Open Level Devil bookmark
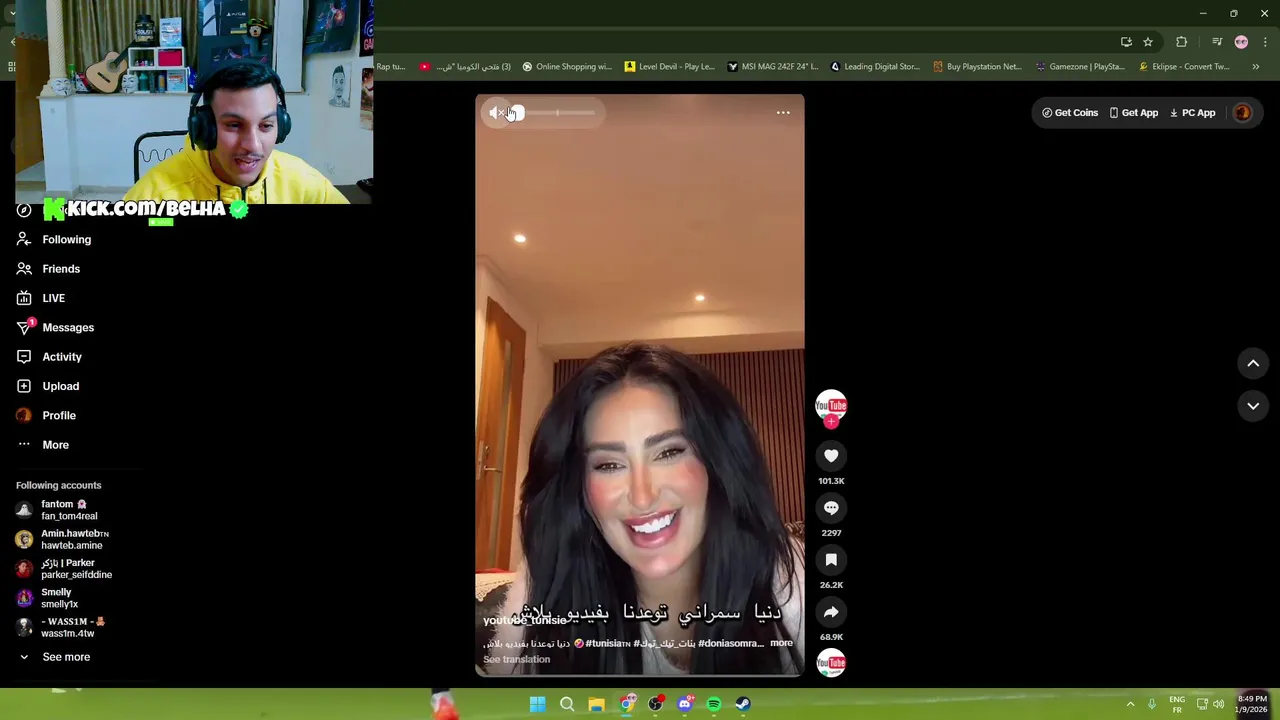Screen dimensions: 1280x720 (670, 67)
